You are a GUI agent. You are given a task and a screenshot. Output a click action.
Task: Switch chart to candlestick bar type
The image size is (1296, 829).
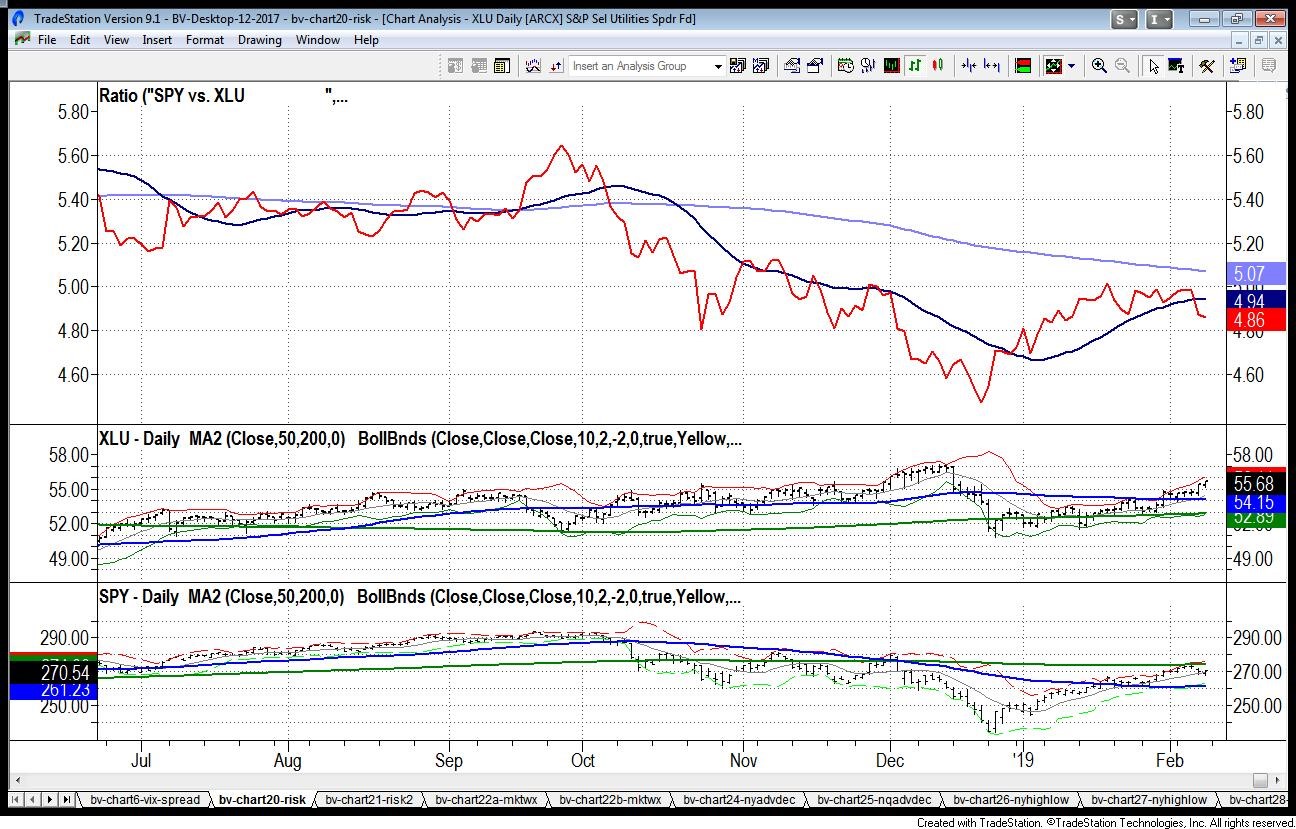coord(938,66)
